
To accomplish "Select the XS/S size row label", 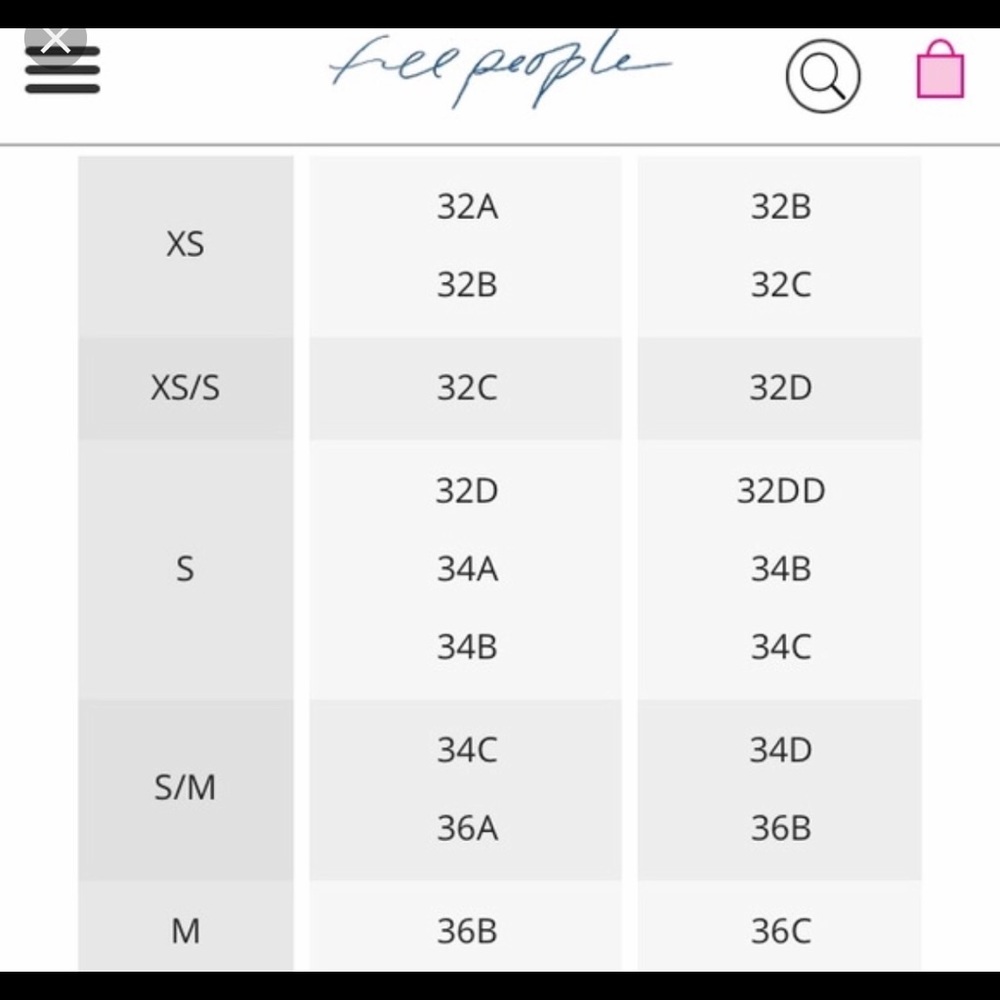I will click(186, 388).
